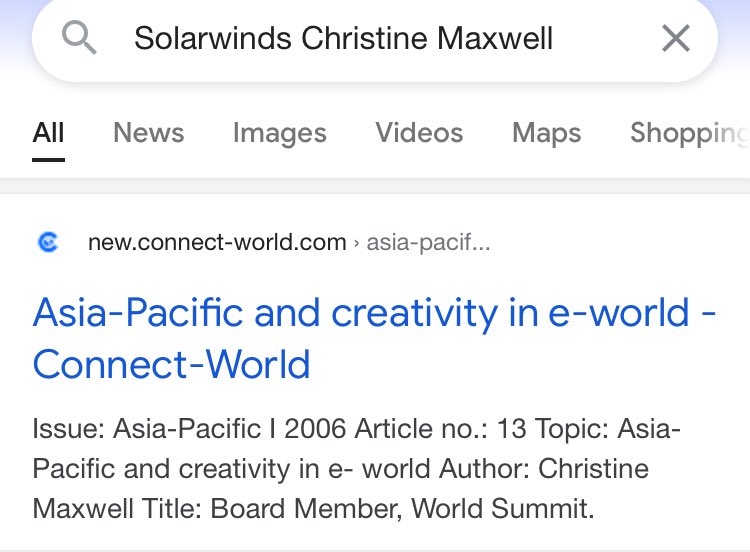Place cursor on word Solarwinds in query
The image size is (750, 552).
click(213, 38)
